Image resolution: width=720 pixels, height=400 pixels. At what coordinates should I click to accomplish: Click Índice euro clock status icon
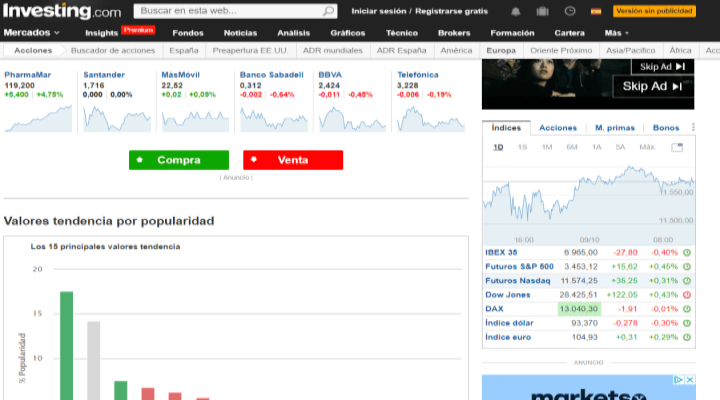(687, 337)
